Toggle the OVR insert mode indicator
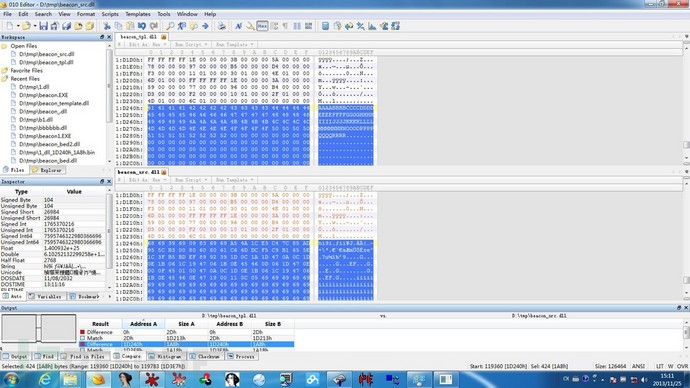Image resolution: width=690 pixels, height=388 pixels. (x=683, y=366)
